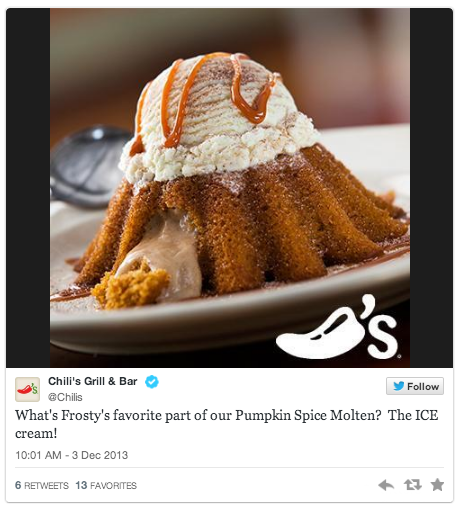This screenshot has height=507, width=461.
Task: Click the retweet arrows icon
Action: (x=413, y=485)
